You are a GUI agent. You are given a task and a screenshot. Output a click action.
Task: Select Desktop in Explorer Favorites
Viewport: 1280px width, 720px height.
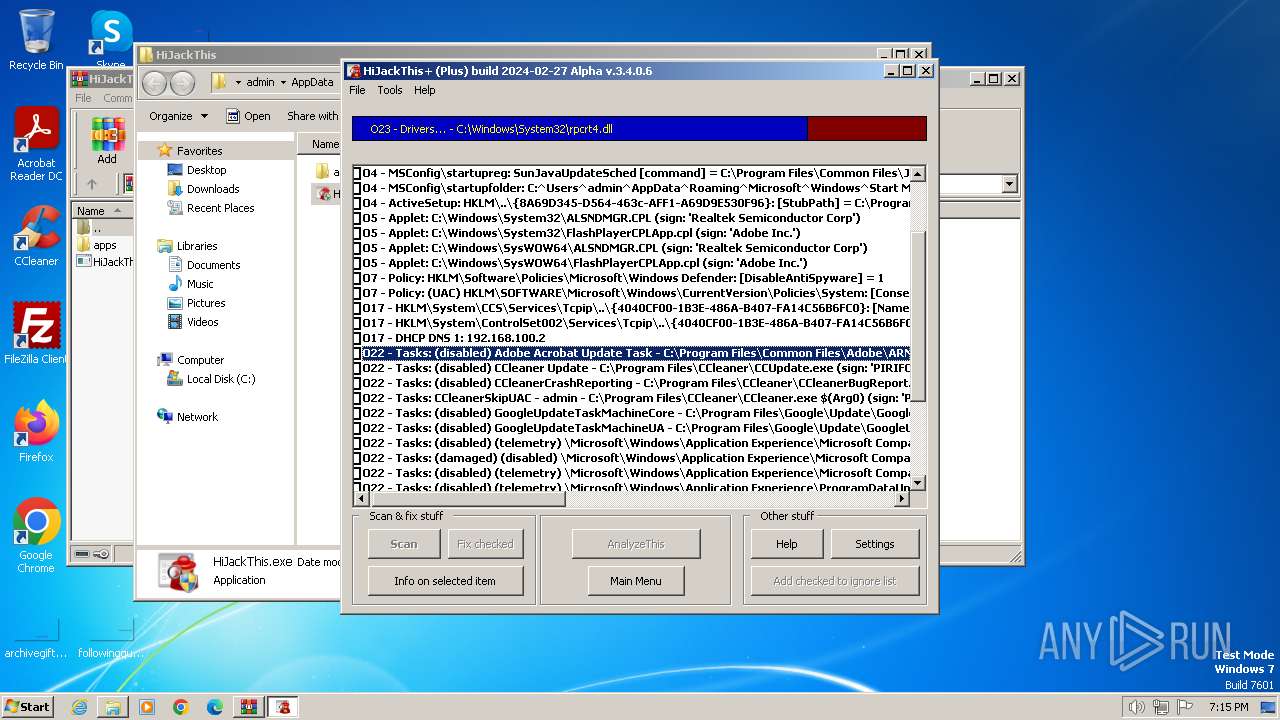coord(206,170)
